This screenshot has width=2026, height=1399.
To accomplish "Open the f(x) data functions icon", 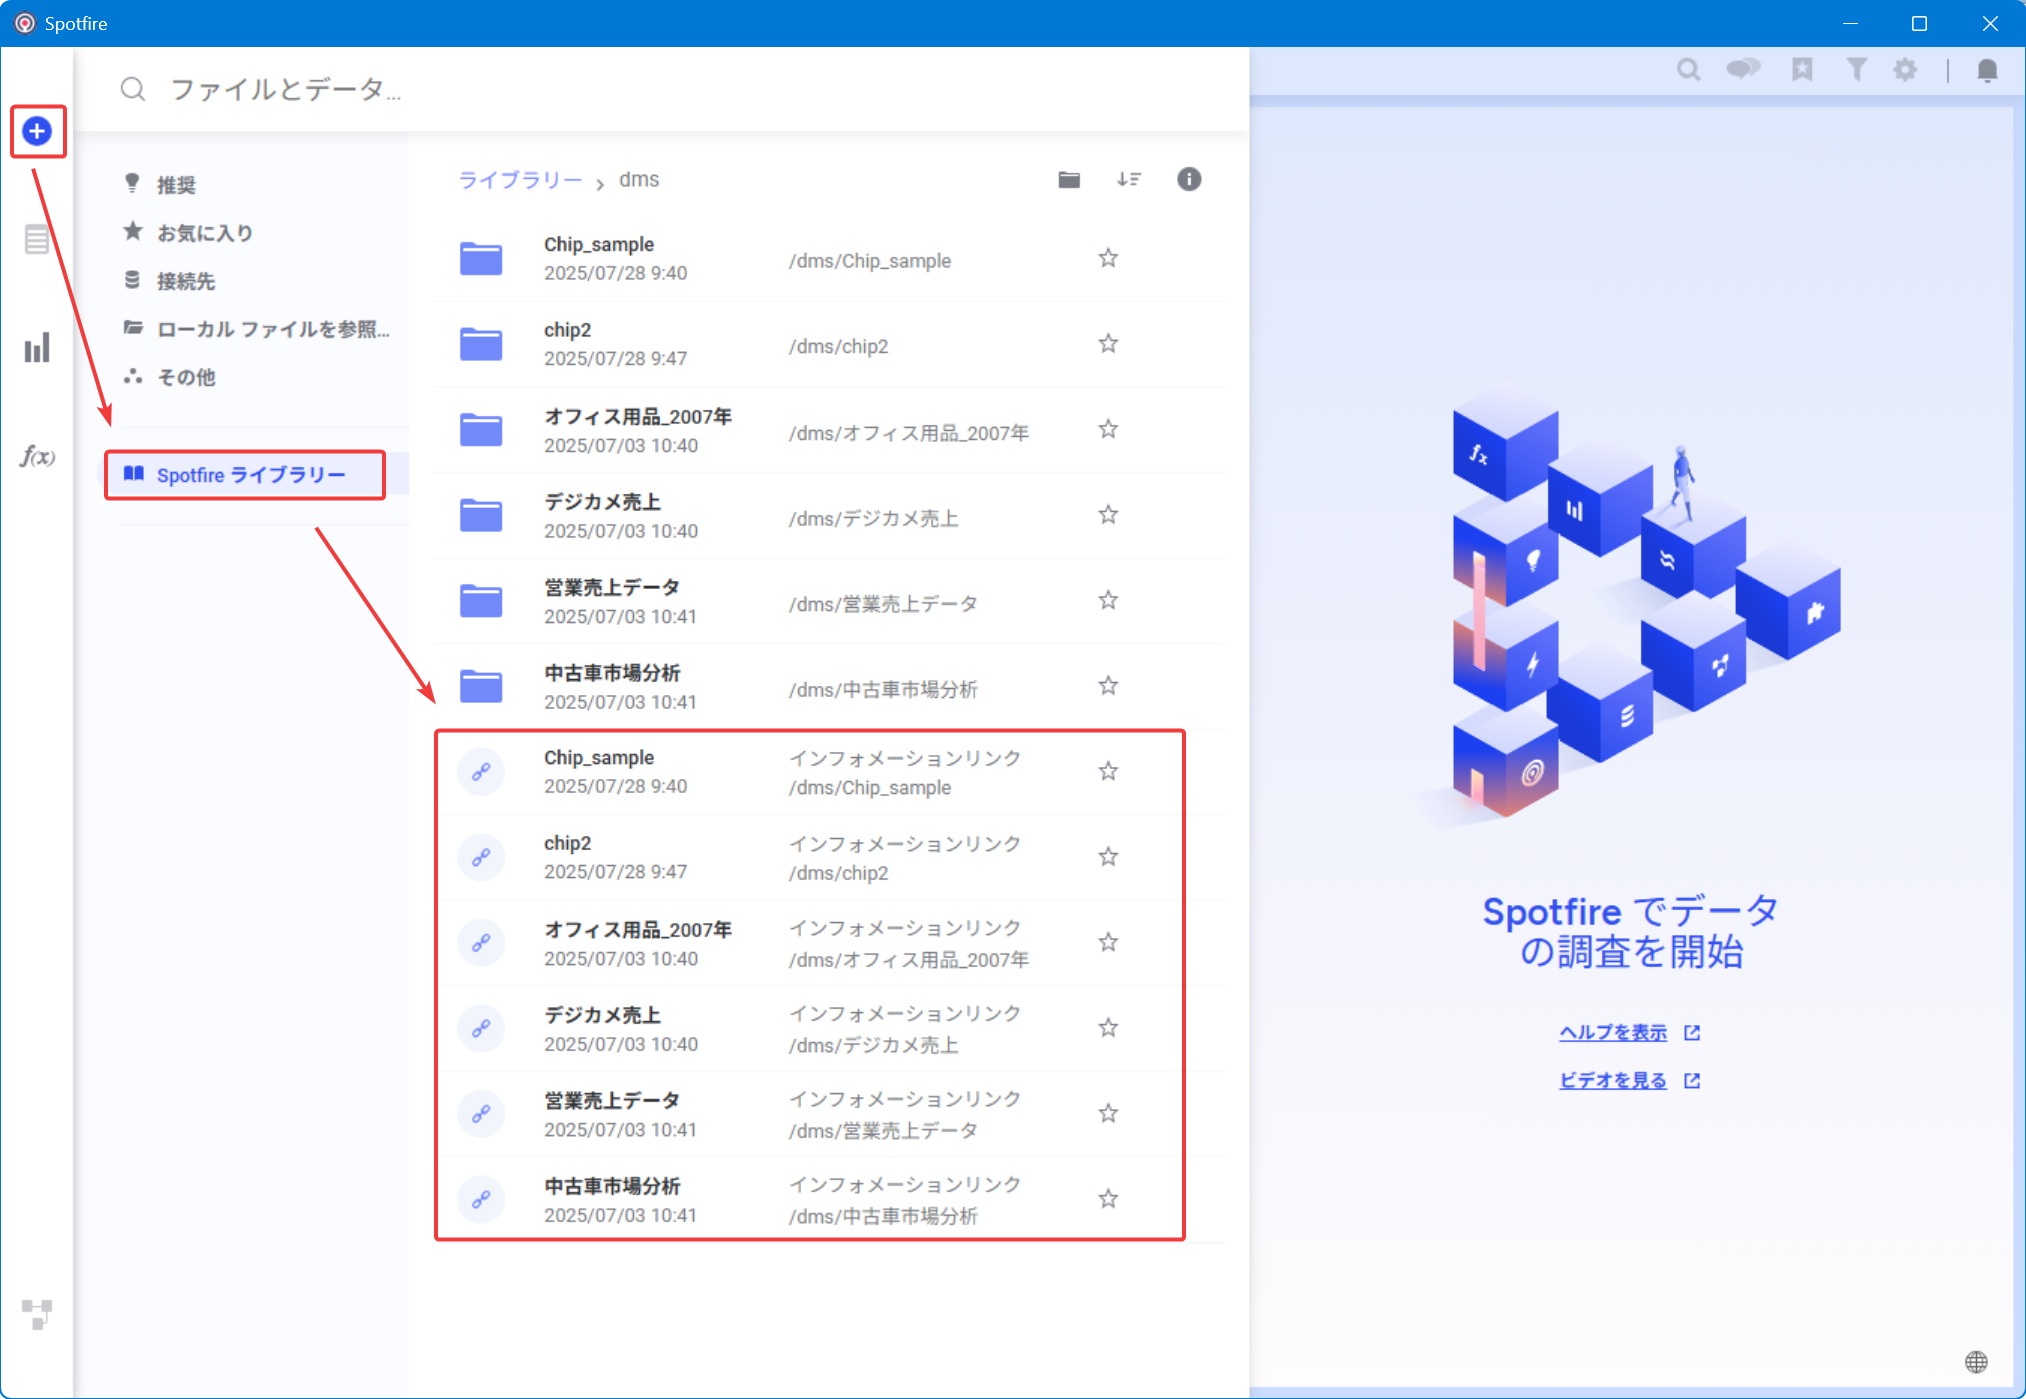I will [37, 456].
